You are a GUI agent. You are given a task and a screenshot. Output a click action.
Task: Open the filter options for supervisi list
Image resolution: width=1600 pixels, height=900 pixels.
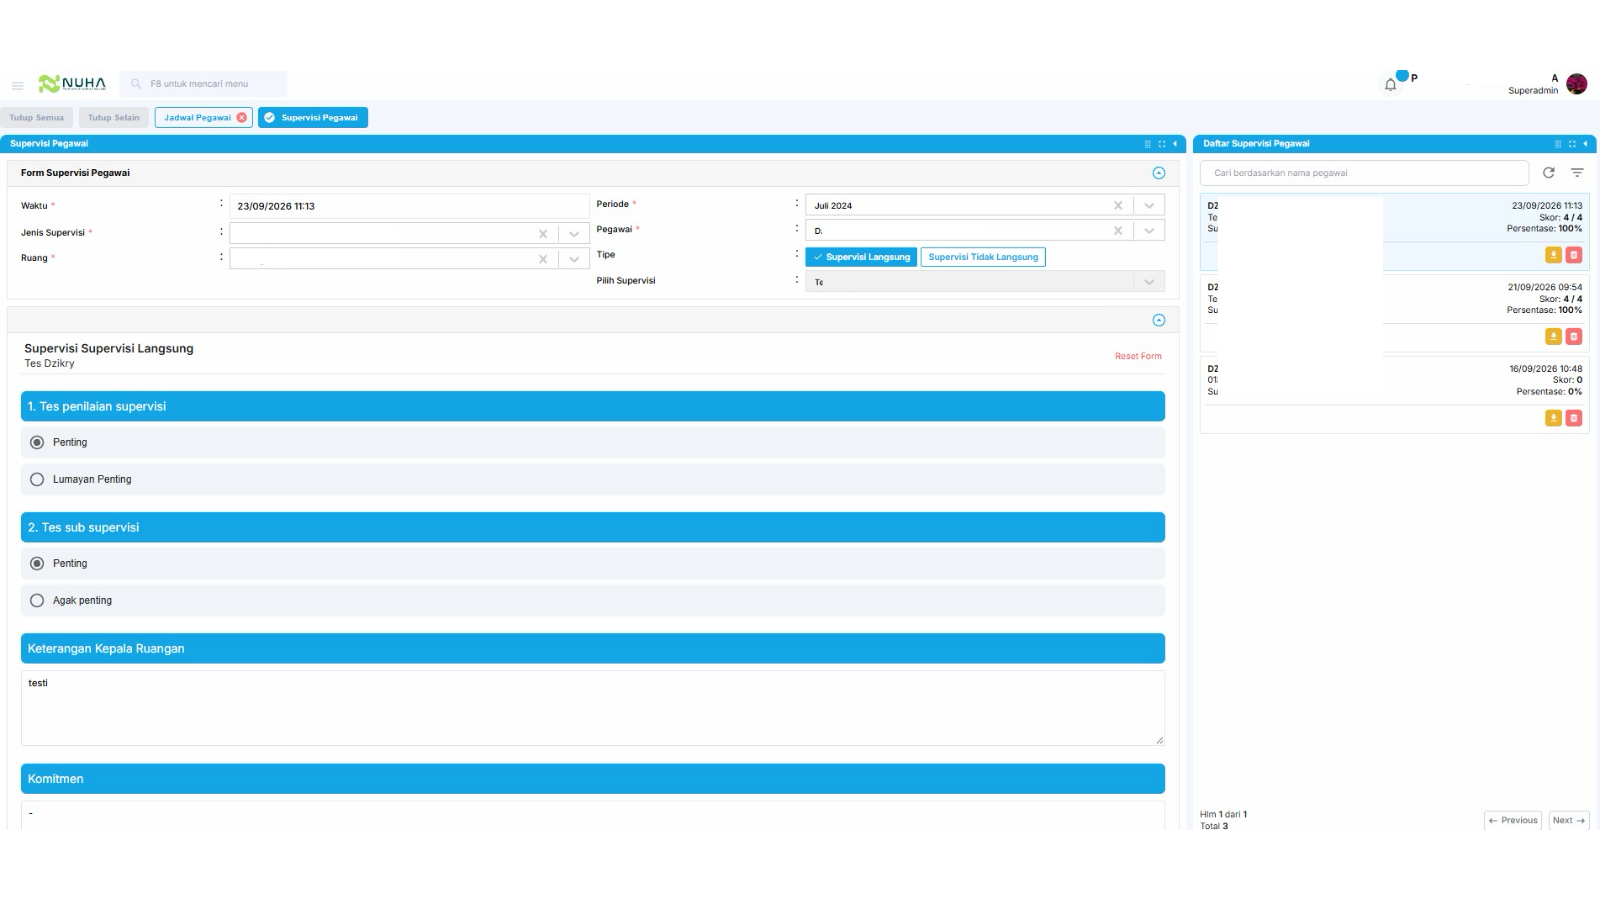click(1577, 173)
